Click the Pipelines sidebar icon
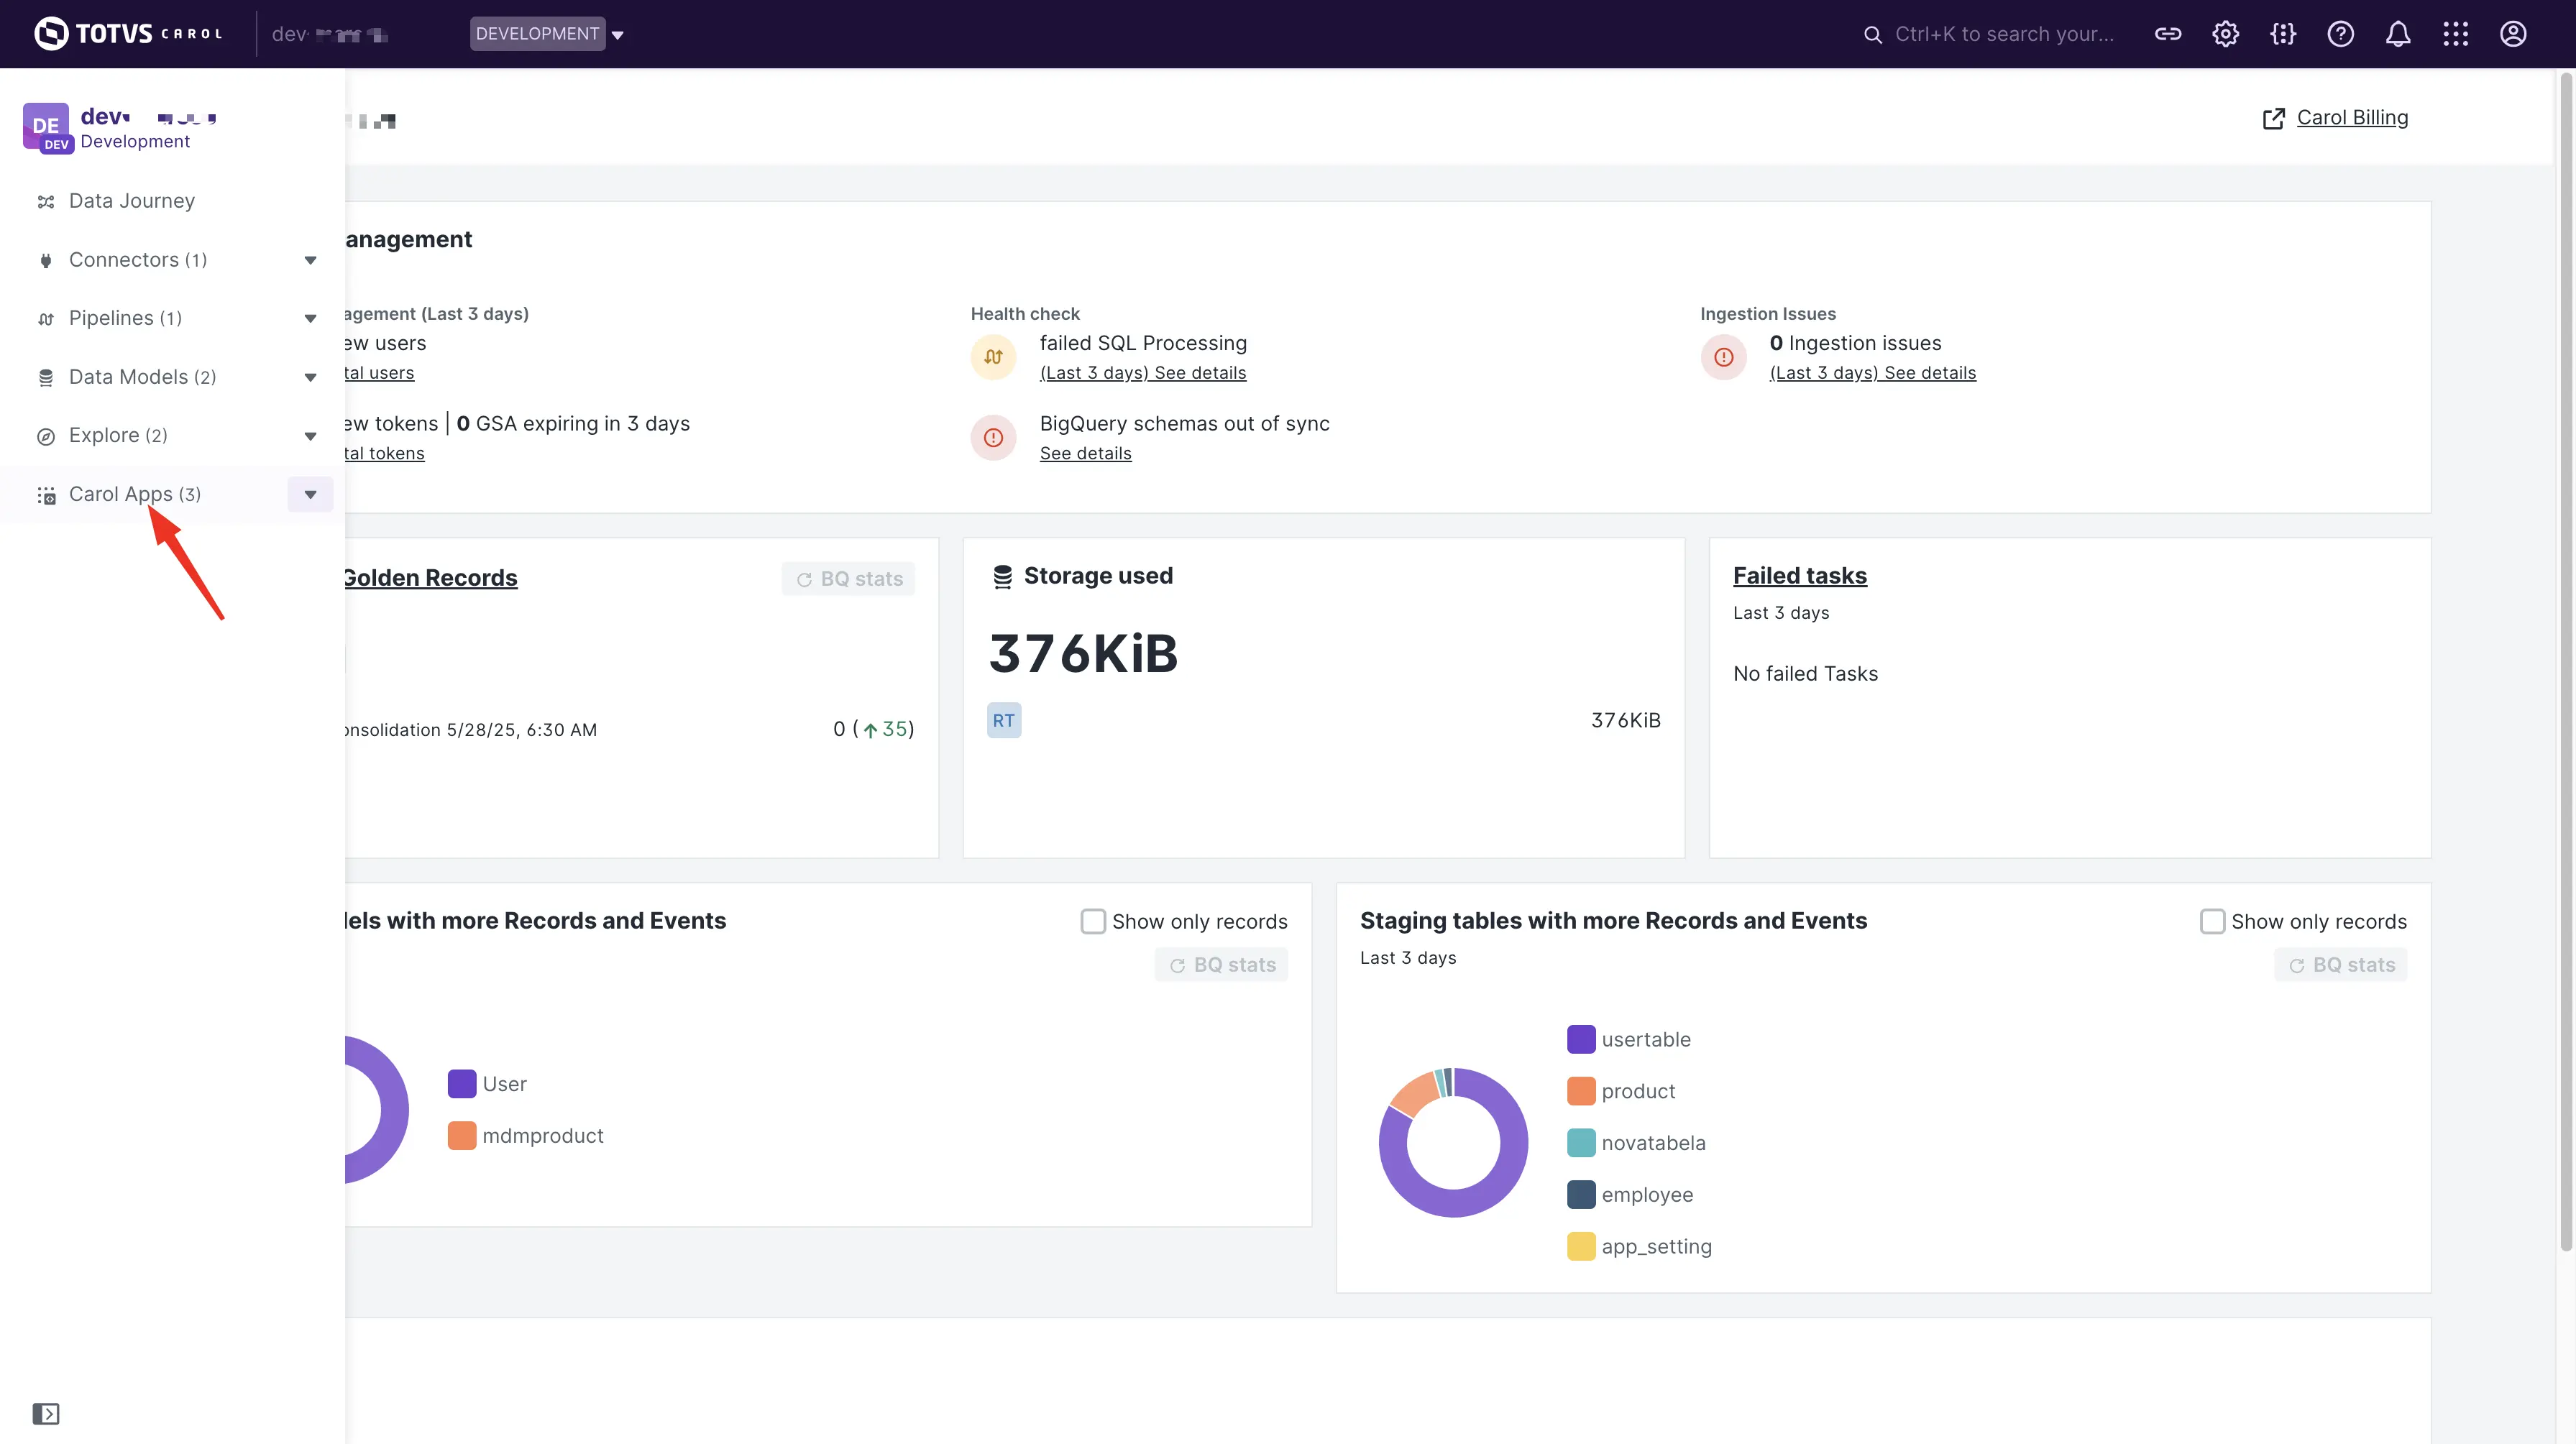 (x=45, y=319)
